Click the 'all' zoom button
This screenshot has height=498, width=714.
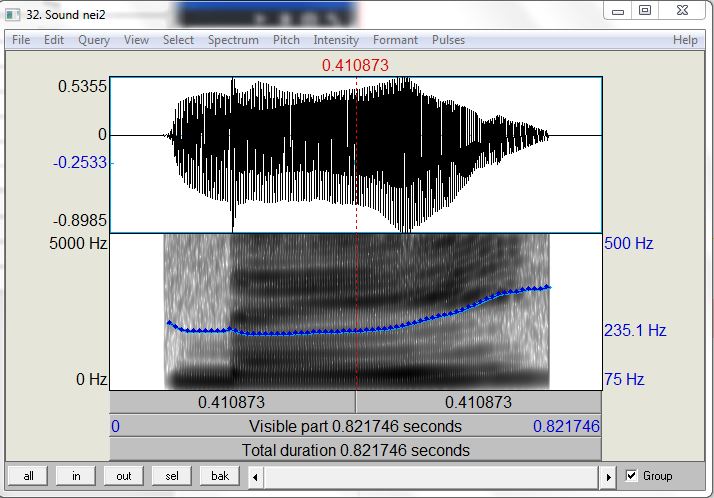pos(28,476)
